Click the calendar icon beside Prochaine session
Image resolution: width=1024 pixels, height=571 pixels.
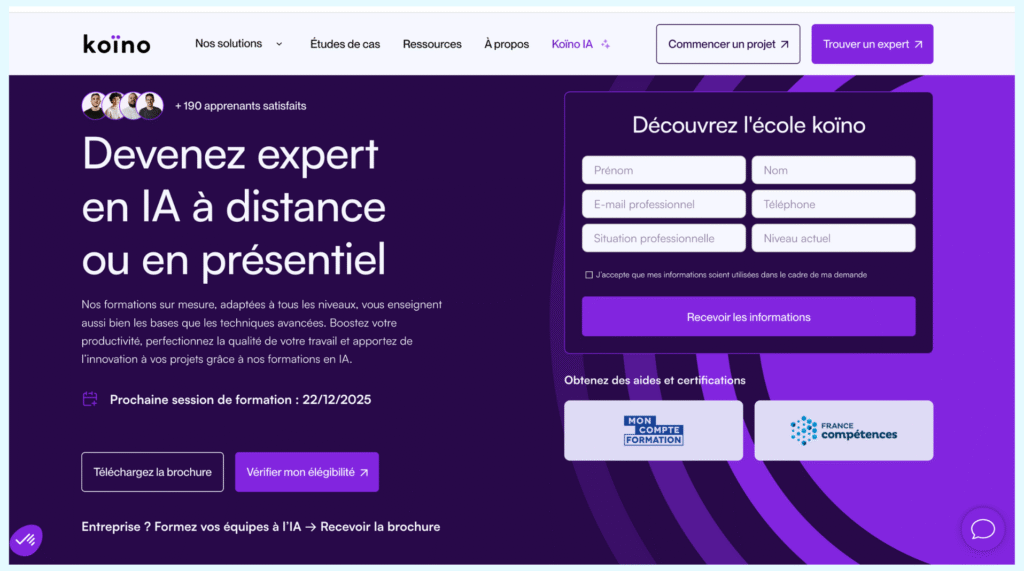coord(90,399)
